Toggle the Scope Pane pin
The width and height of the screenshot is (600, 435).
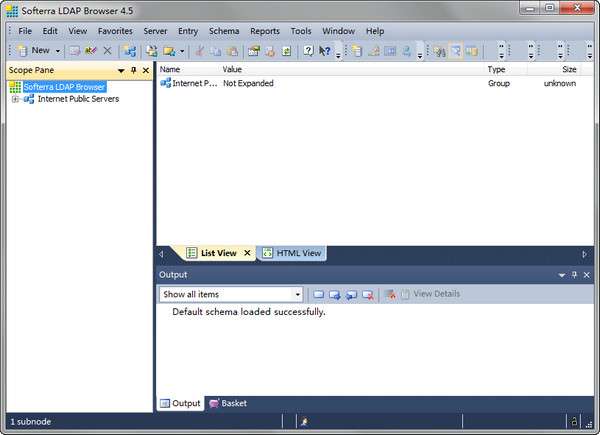pos(134,70)
